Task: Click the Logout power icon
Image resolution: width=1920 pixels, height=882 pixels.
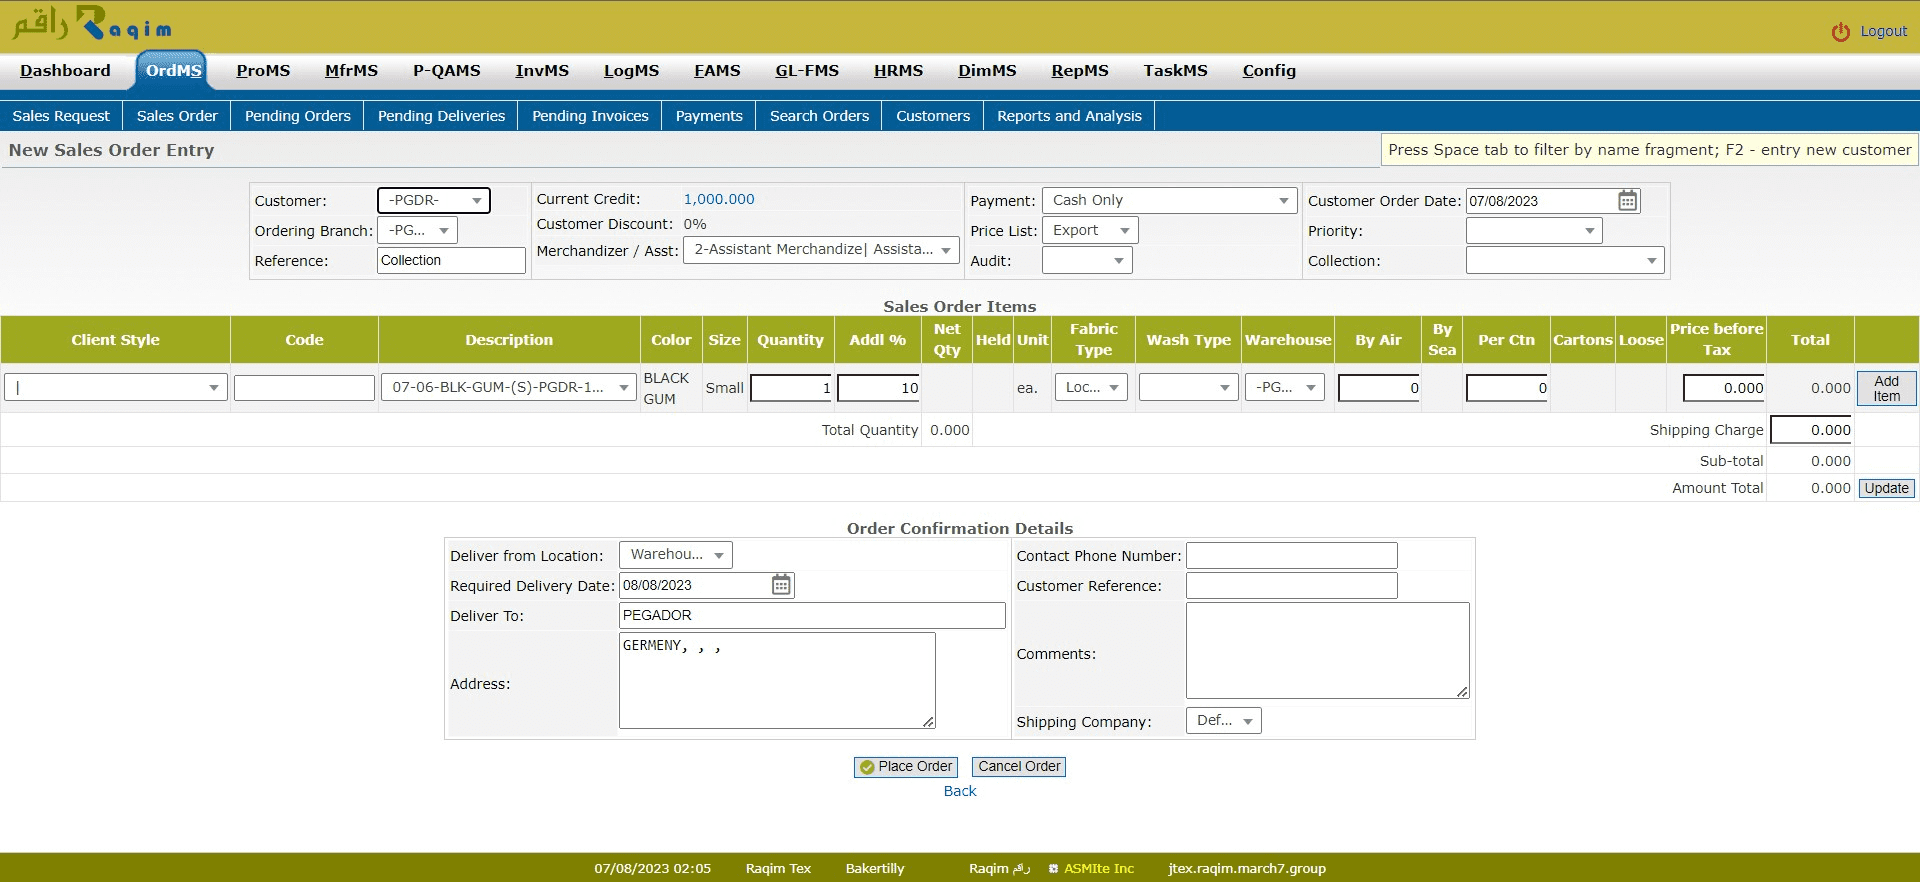Action: pos(1840,32)
